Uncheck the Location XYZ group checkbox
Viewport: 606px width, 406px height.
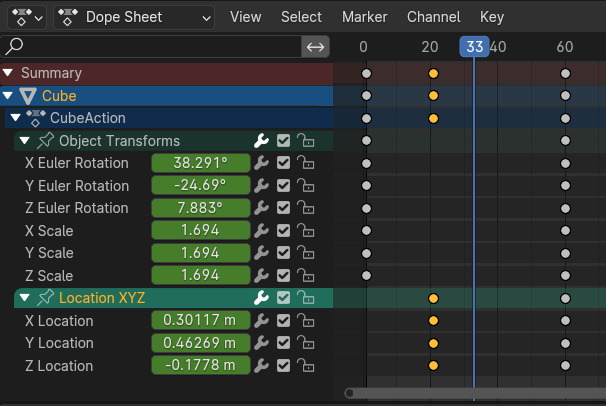283,298
